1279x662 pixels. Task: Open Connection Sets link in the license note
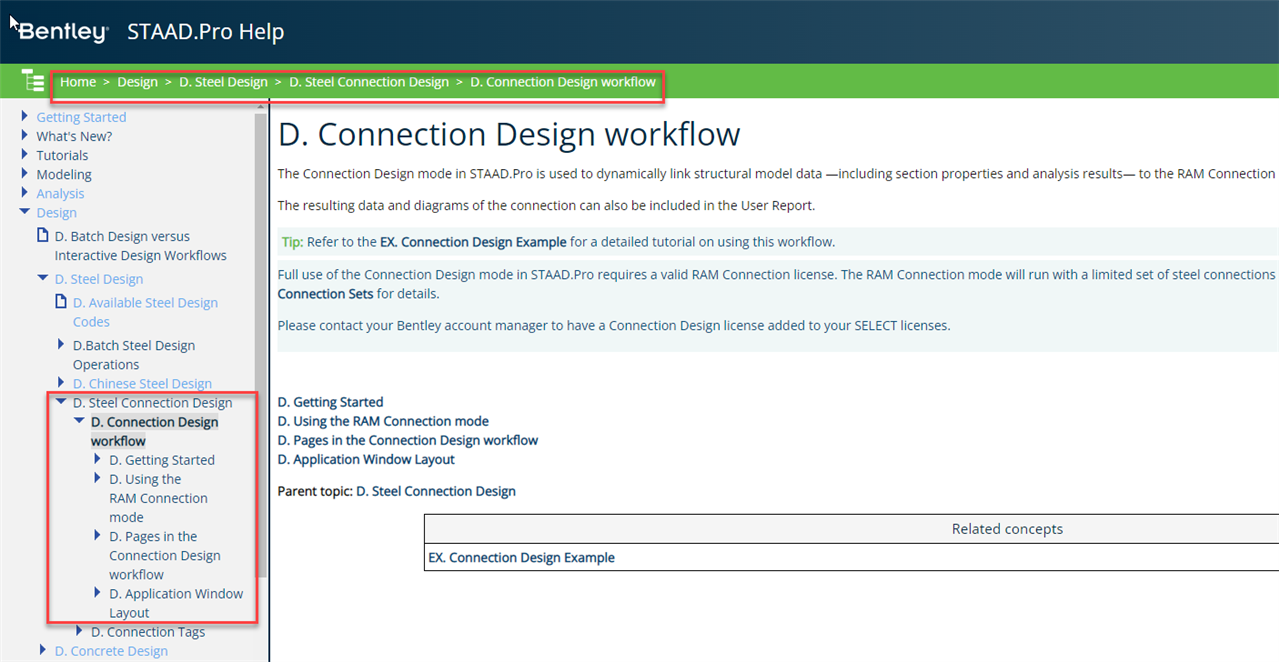[x=325, y=294]
